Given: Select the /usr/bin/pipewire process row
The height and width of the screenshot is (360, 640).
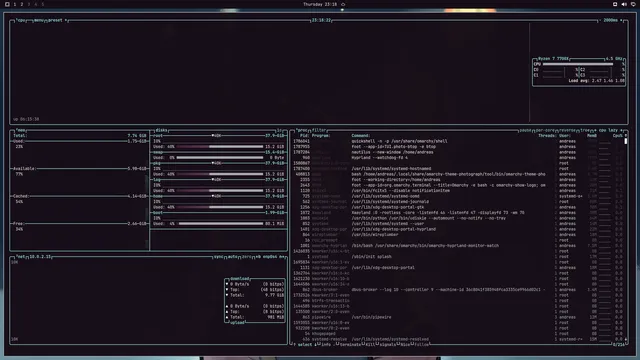Looking at the screenshot, I should pos(457,317).
